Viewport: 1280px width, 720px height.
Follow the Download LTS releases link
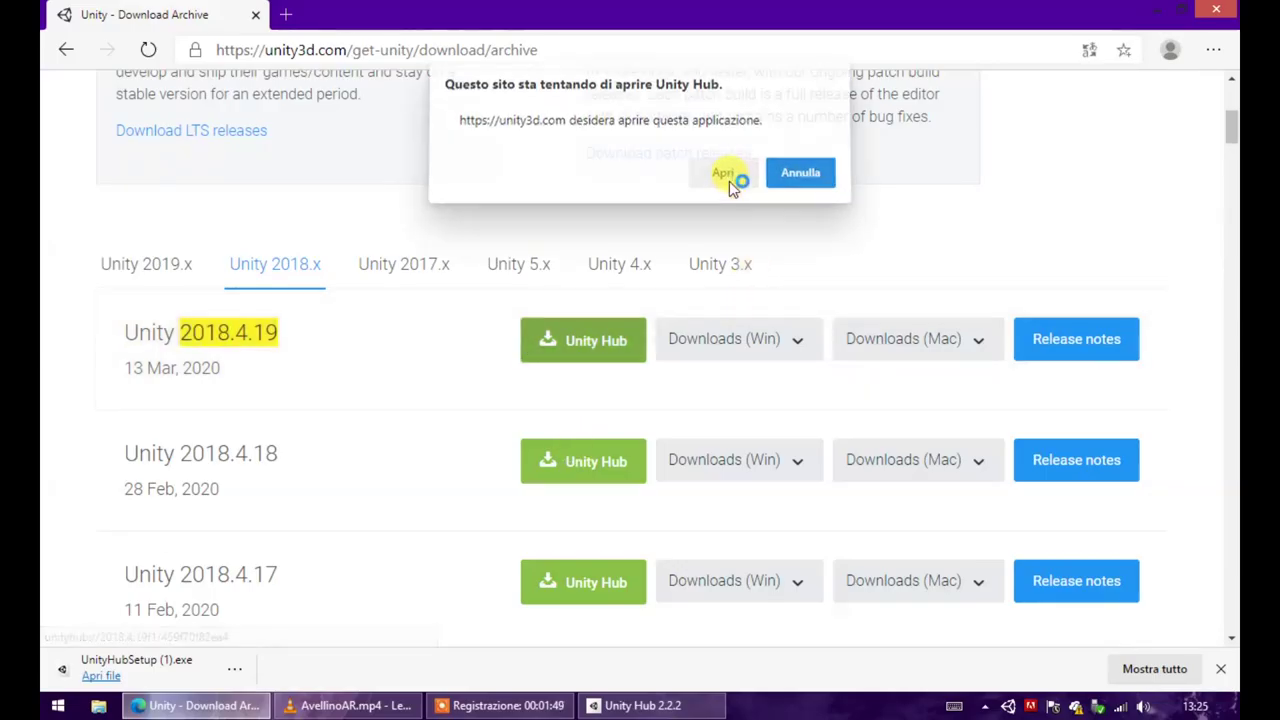coord(191,130)
